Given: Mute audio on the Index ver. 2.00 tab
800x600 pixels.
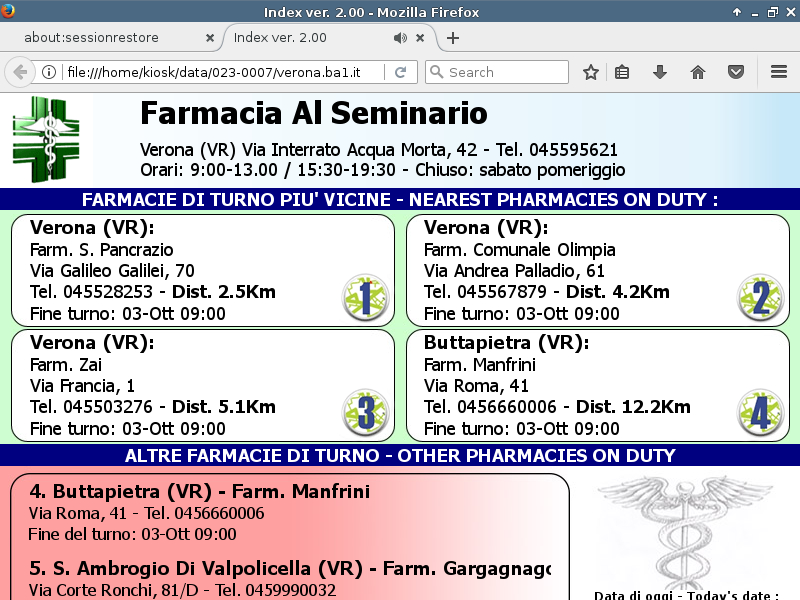Looking at the screenshot, I should (400, 38).
